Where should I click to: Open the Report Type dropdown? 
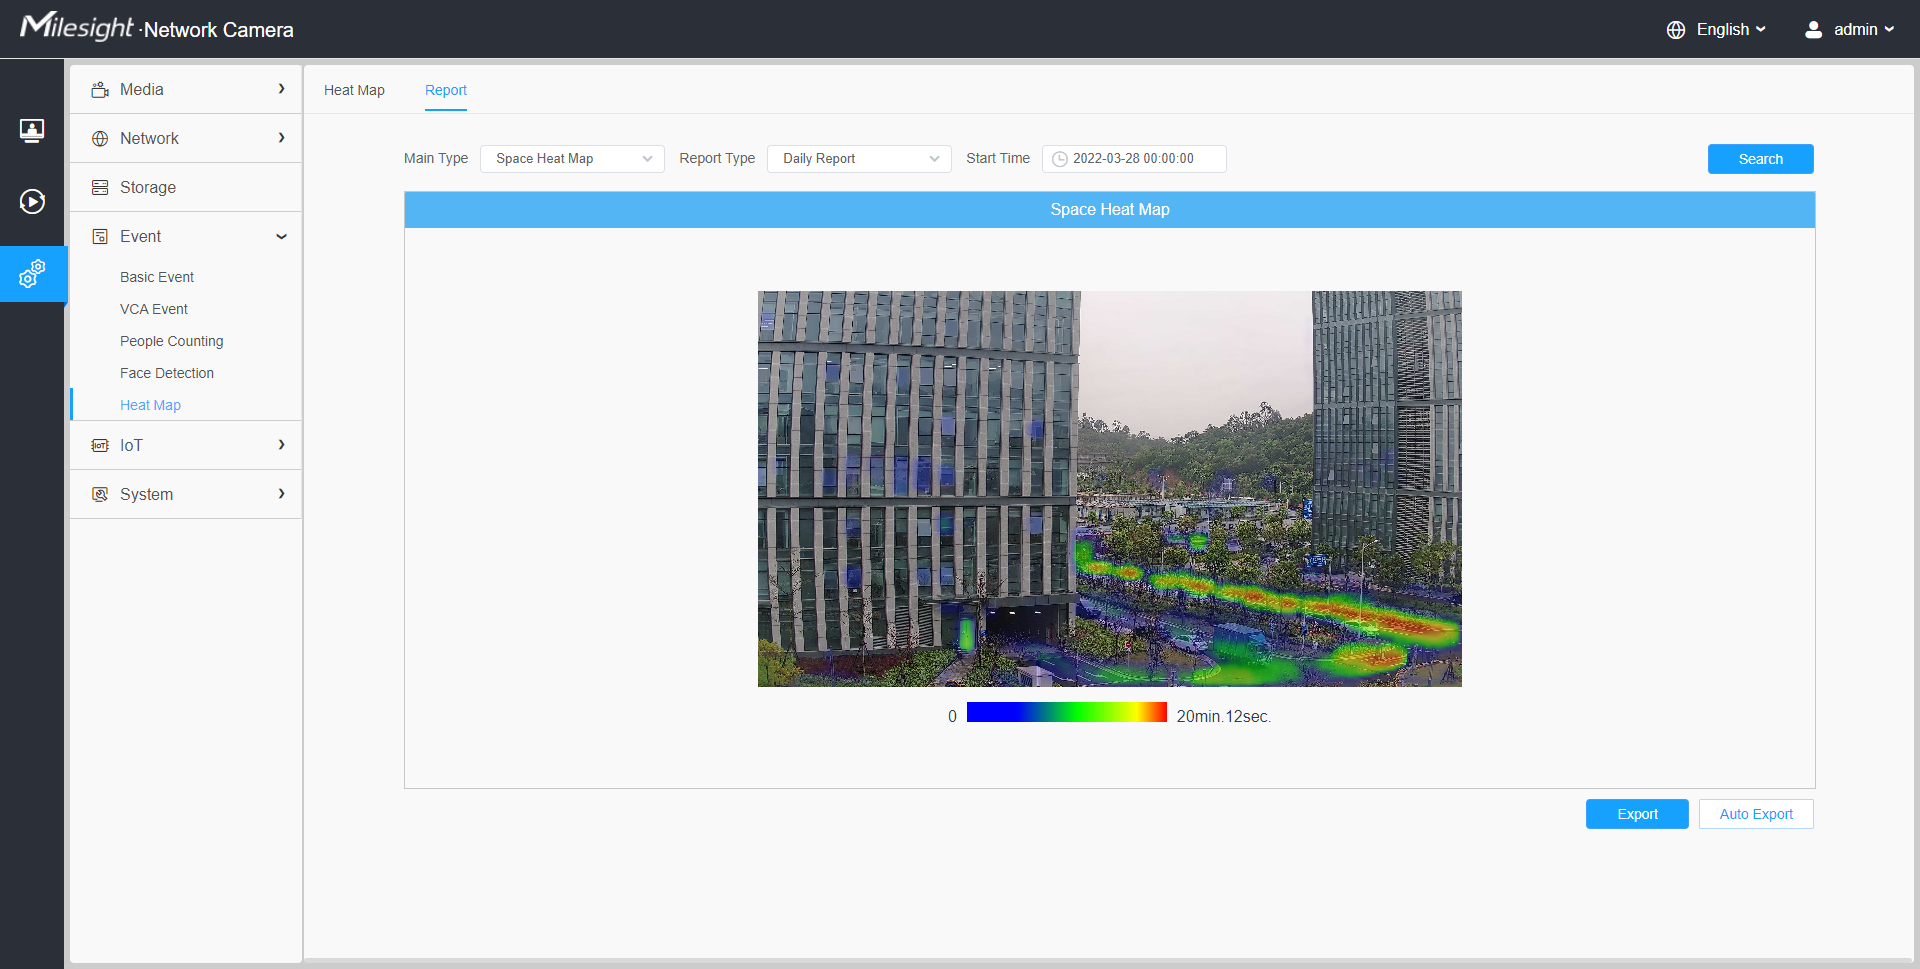(x=859, y=159)
